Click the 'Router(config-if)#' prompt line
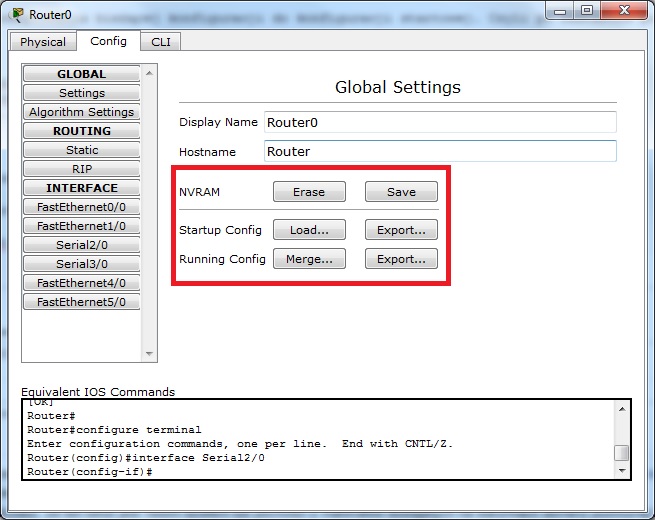Screen dimensions: 655x520 coord(89,472)
